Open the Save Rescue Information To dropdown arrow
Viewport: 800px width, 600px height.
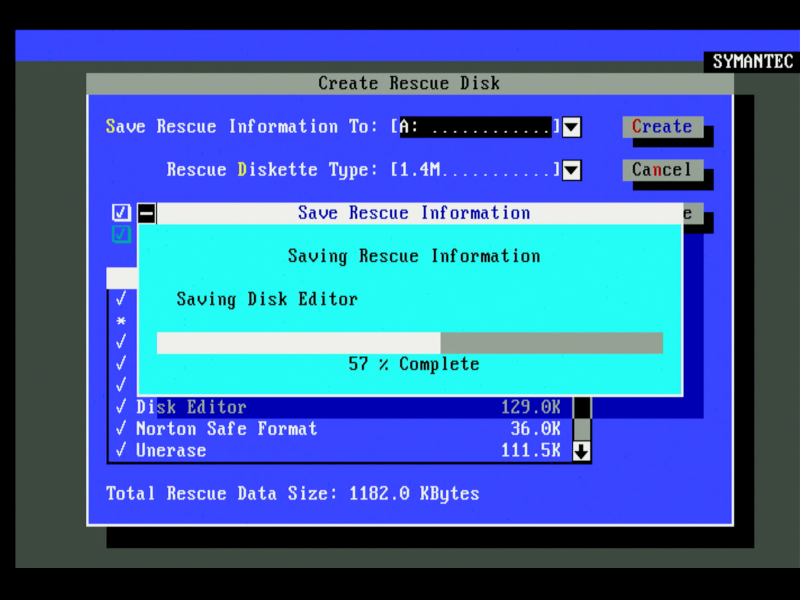point(571,127)
